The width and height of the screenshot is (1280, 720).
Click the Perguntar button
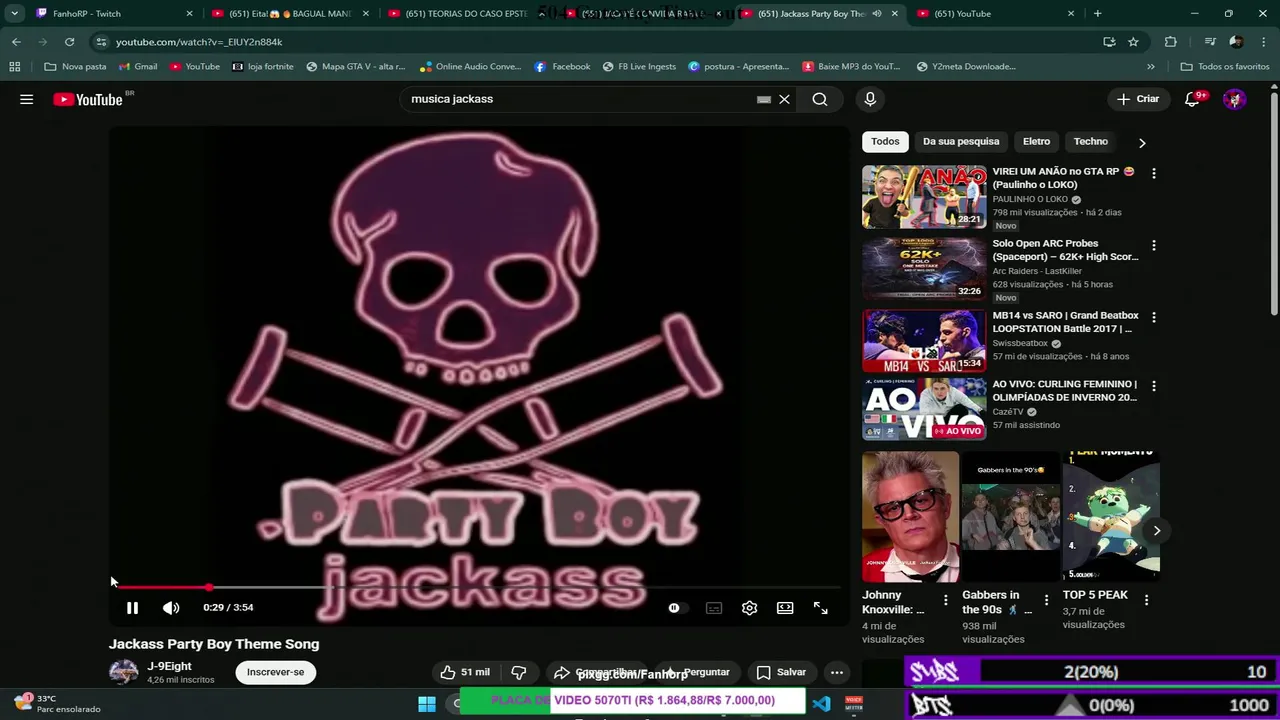pos(697,672)
